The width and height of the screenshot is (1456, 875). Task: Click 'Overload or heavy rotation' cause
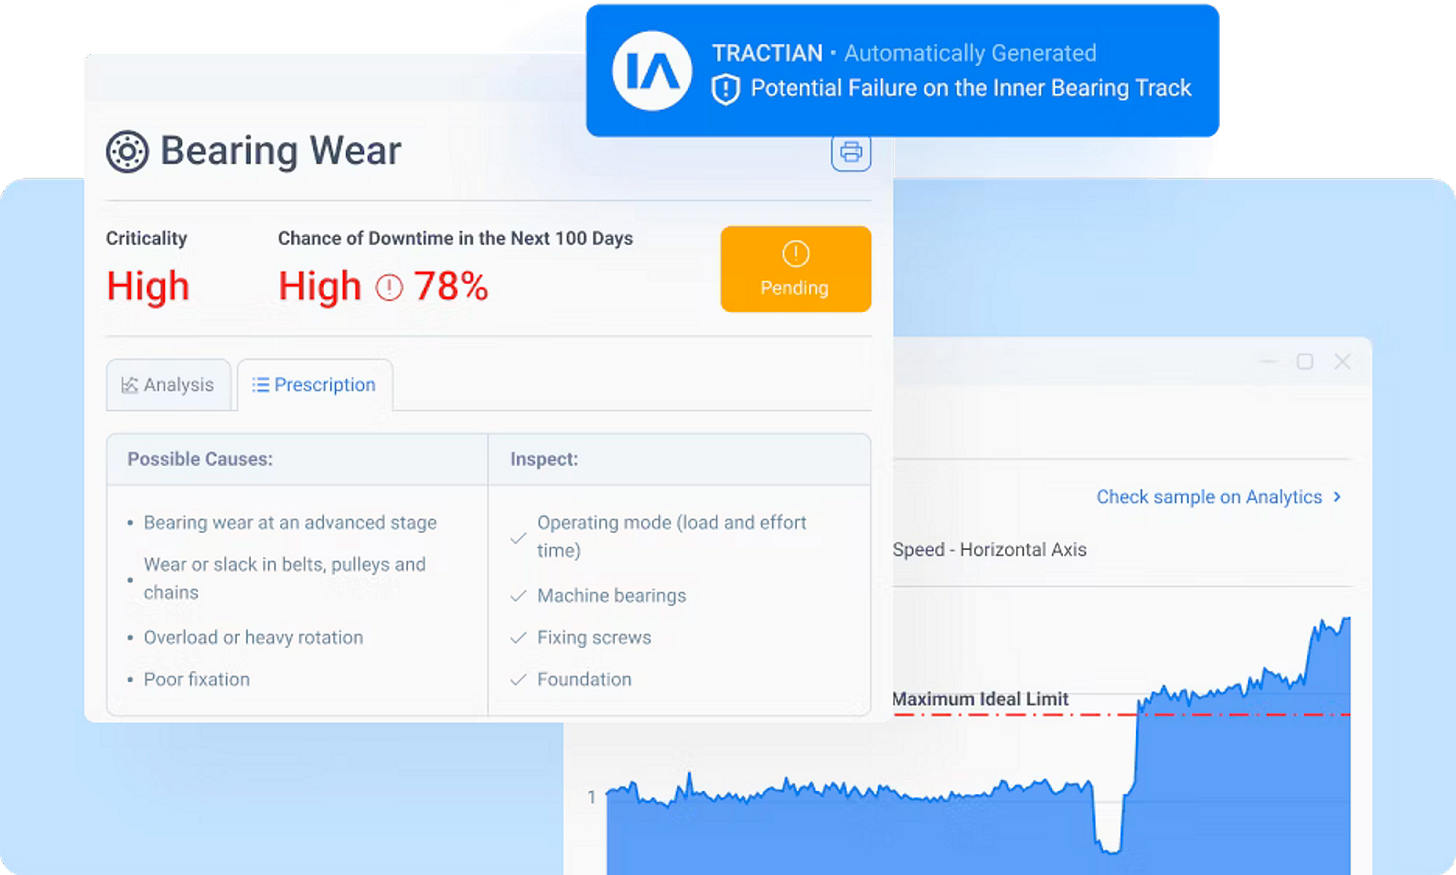253,638
